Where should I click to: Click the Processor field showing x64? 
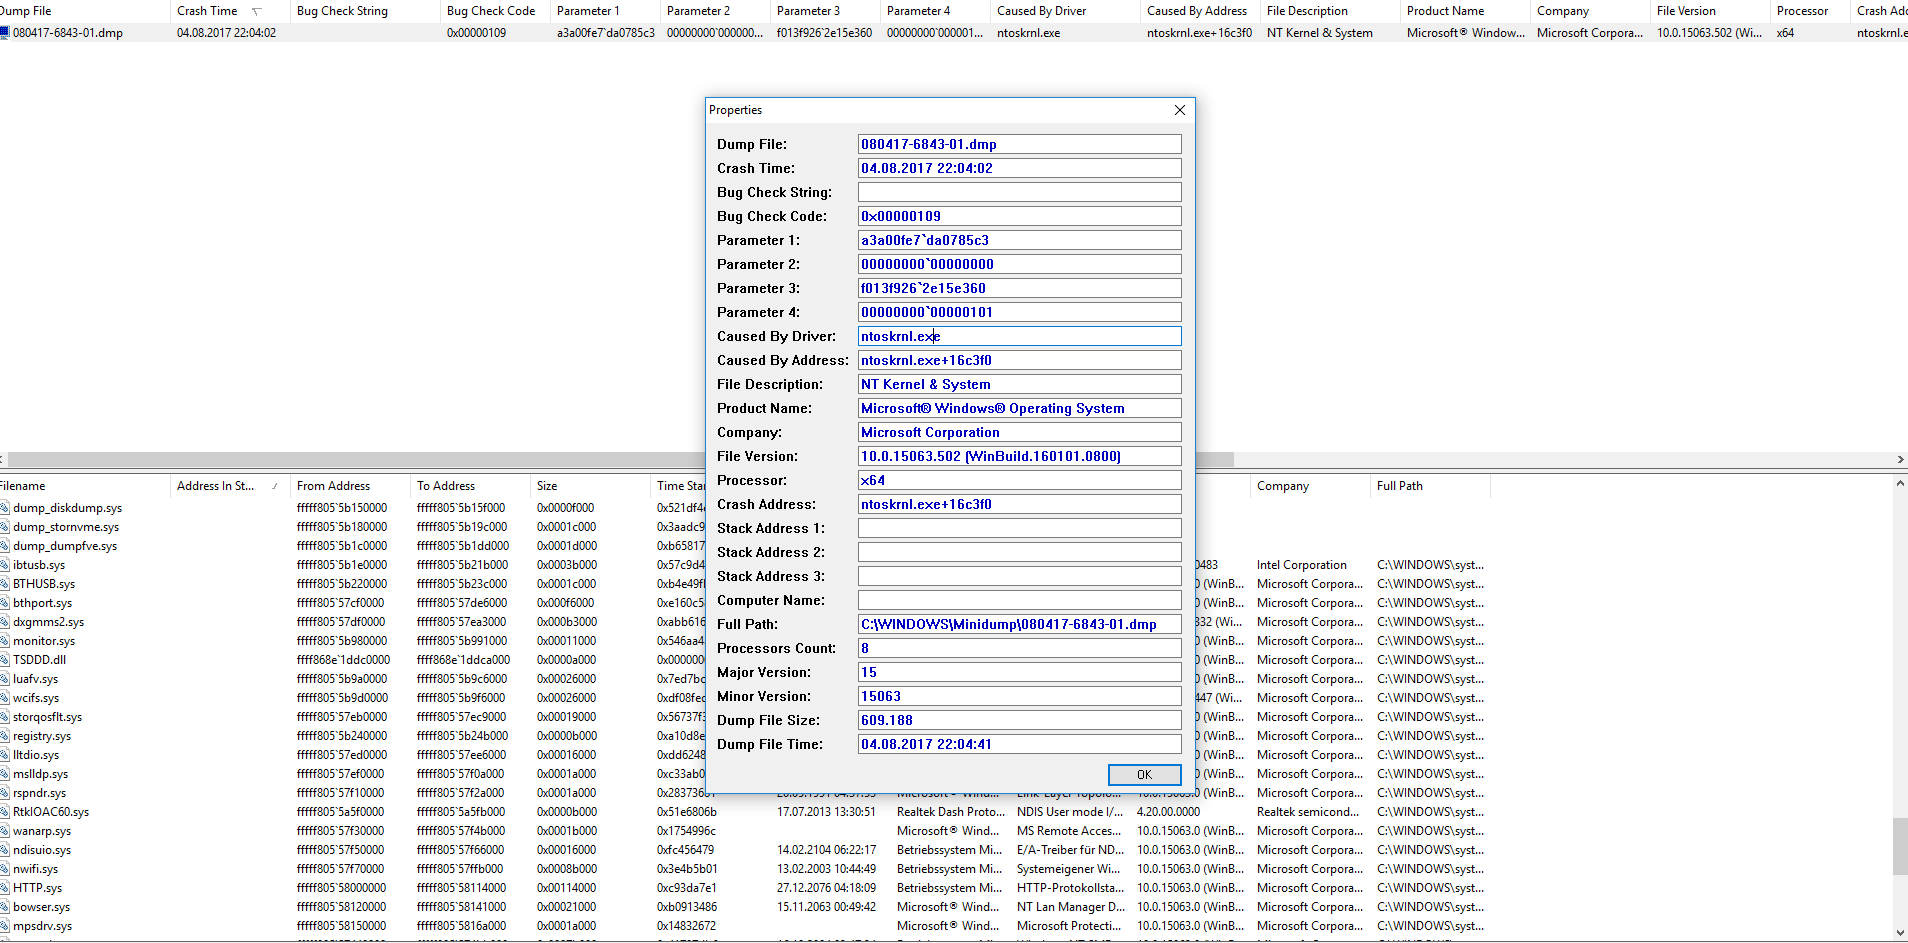pos(1019,480)
